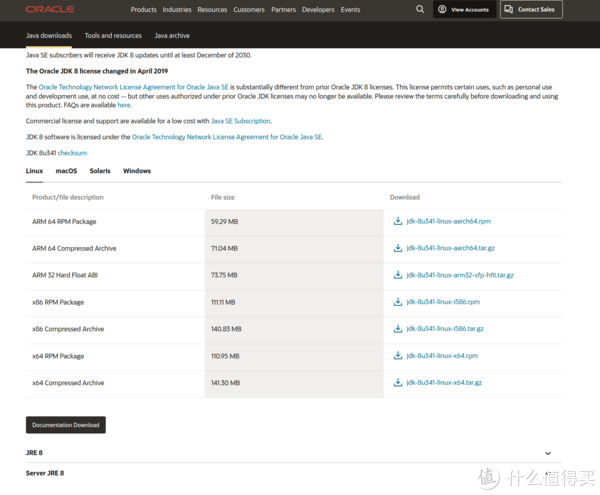Click 'x86 RPM Package' description
Viewport: 600px width, 495px height.
point(58,302)
